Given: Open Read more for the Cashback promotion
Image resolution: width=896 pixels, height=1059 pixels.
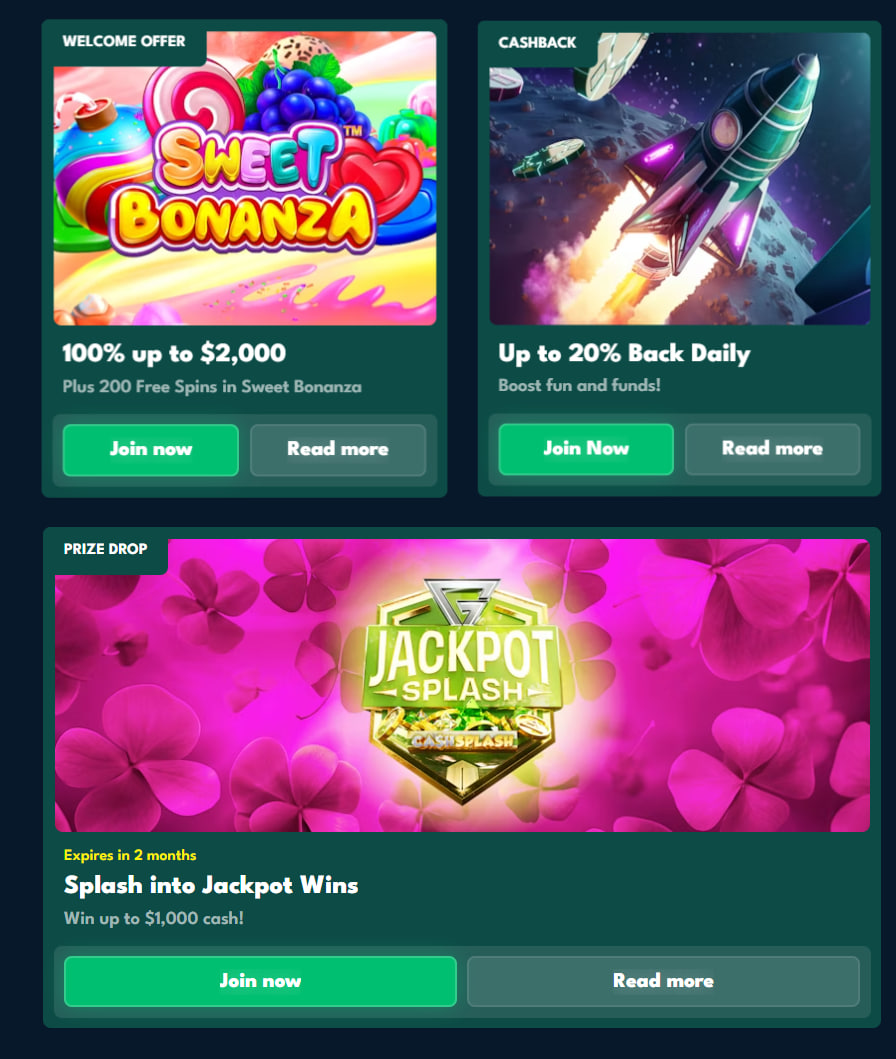Looking at the screenshot, I should [772, 449].
